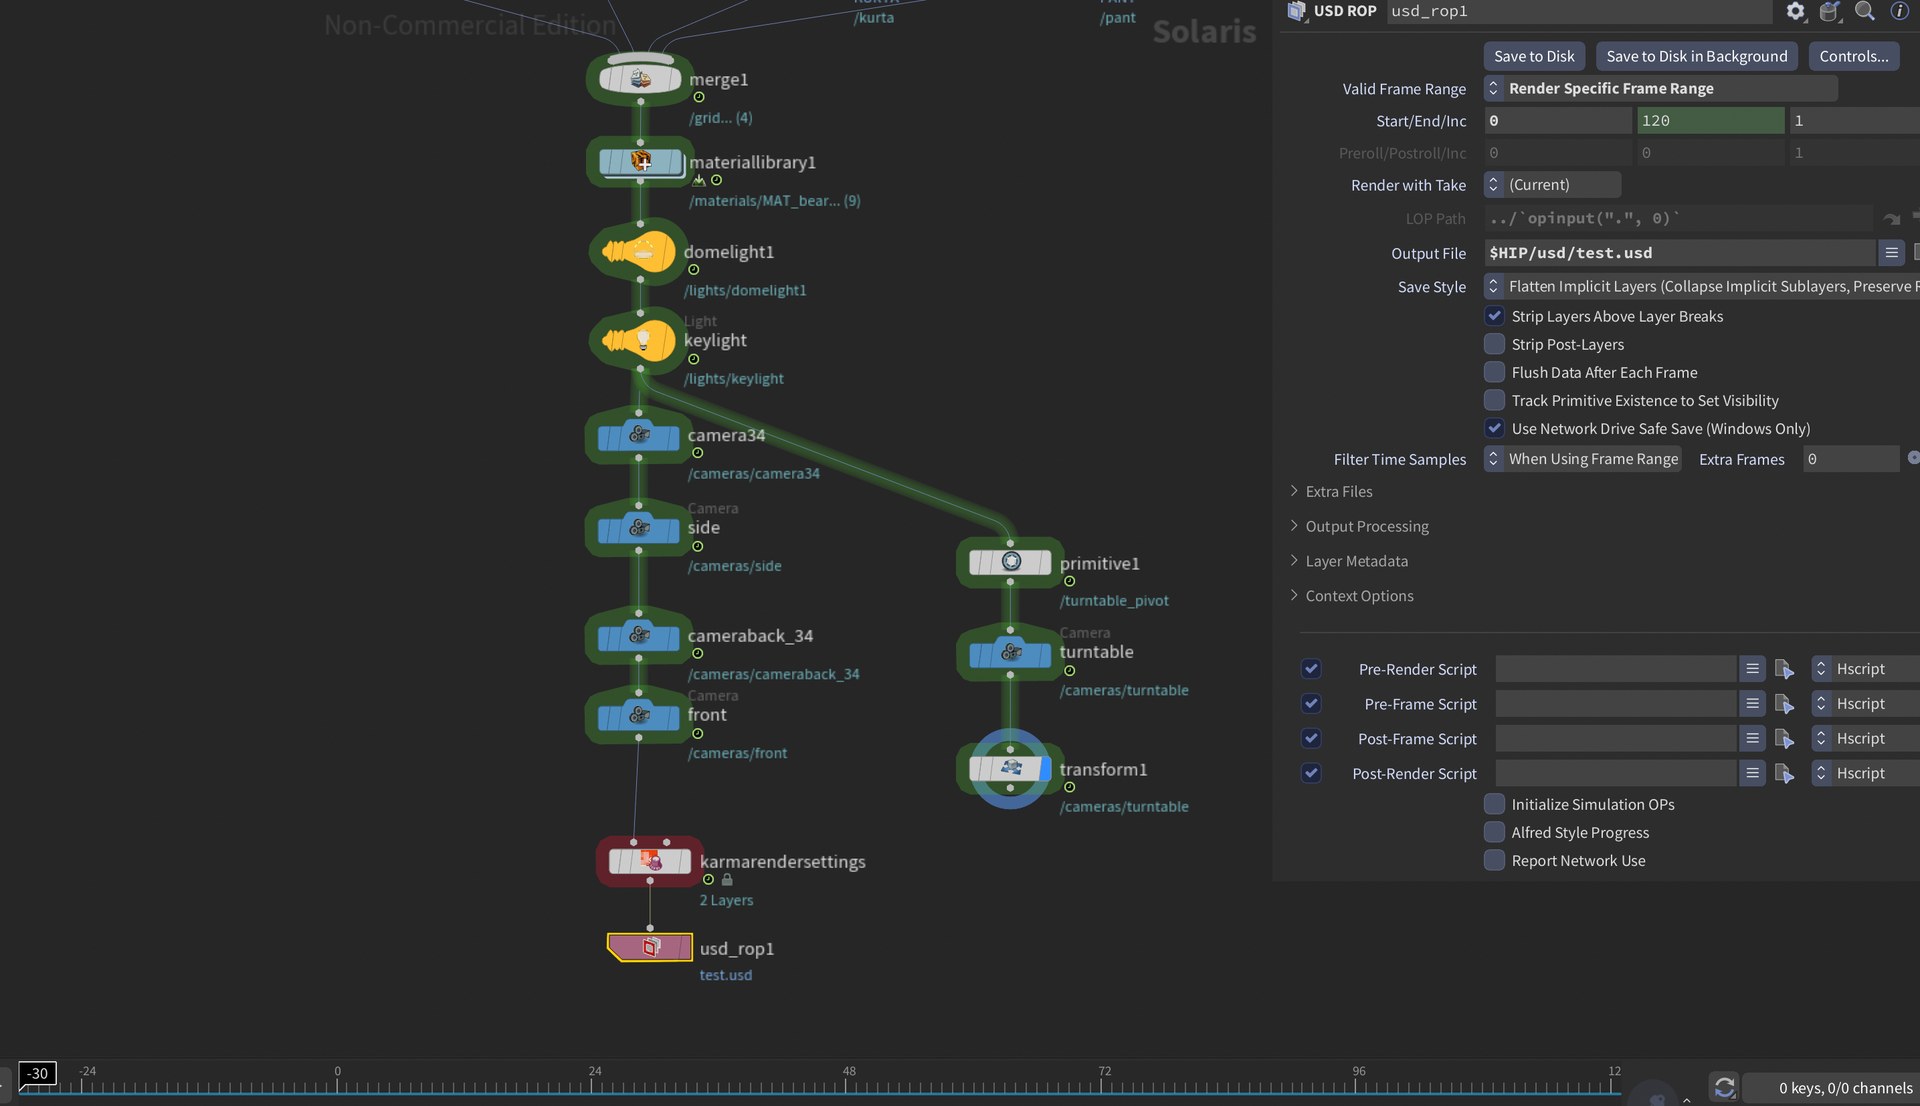Click the End frame field showing 120
The width and height of the screenshot is (1920, 1106).
click(1710, 120)
